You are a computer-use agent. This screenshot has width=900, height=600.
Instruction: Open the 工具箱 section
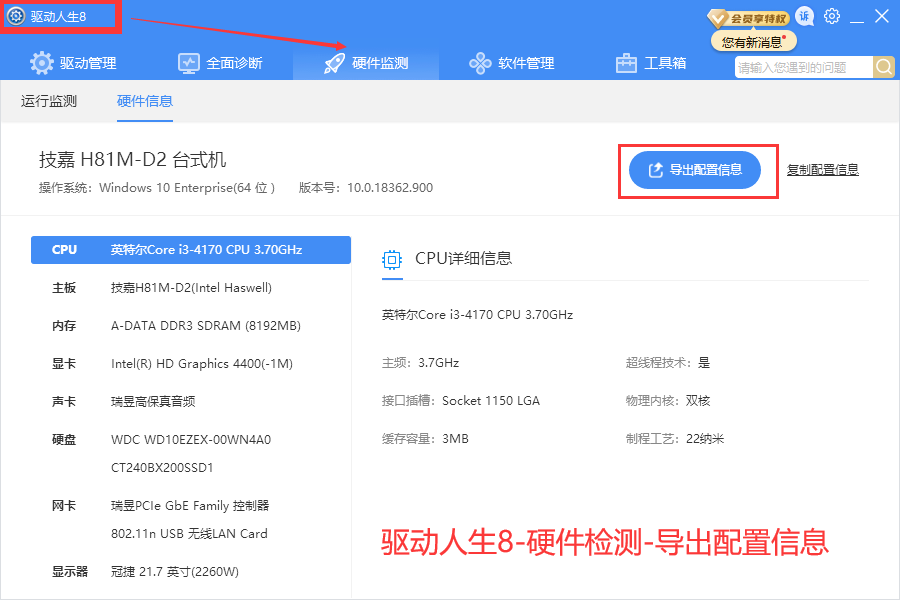tap(651, 63)
